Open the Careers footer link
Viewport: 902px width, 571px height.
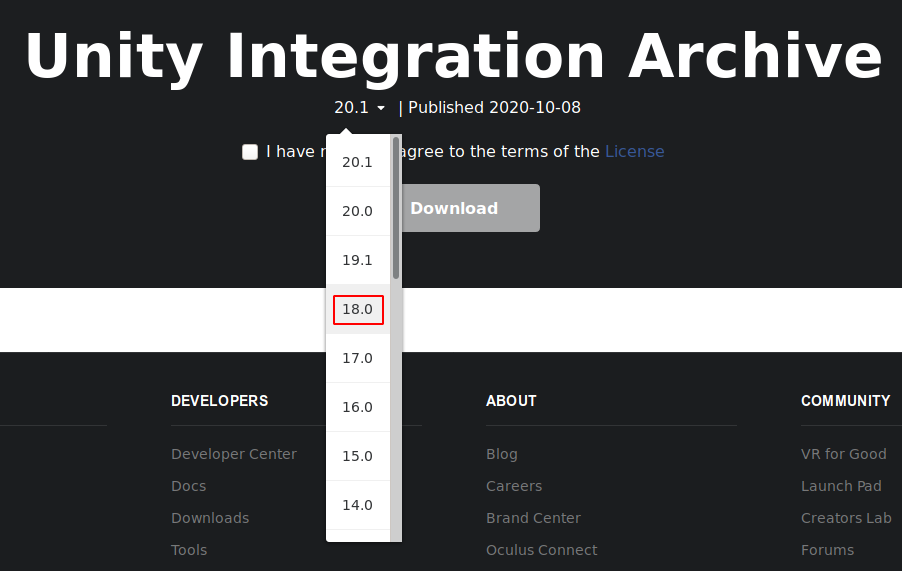[x=514, y=486]
